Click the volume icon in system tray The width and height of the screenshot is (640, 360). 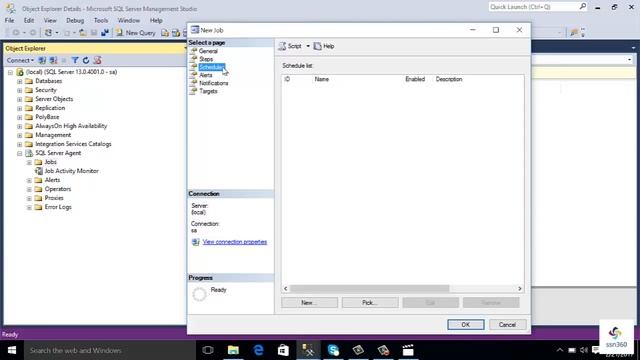point(584,350)
